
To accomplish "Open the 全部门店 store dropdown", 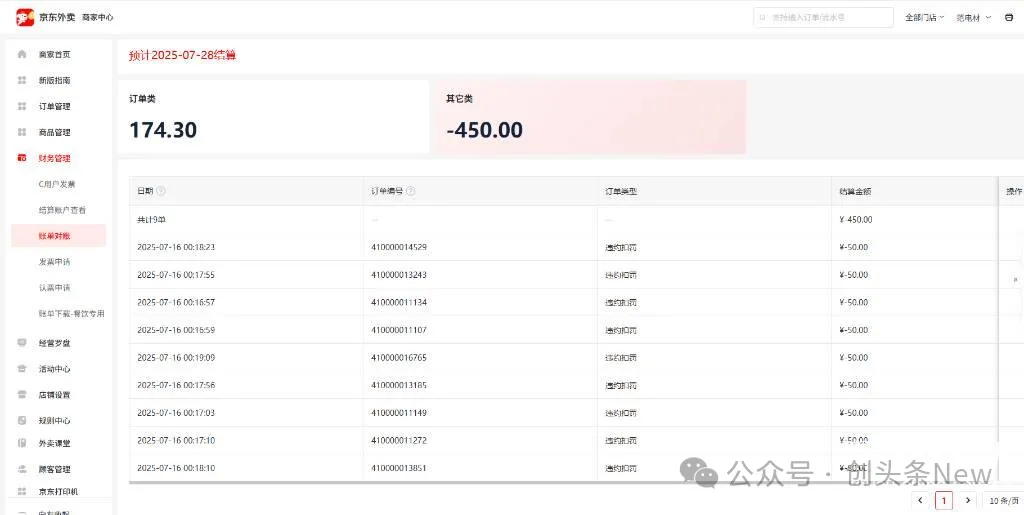I will tap(924, 17).
